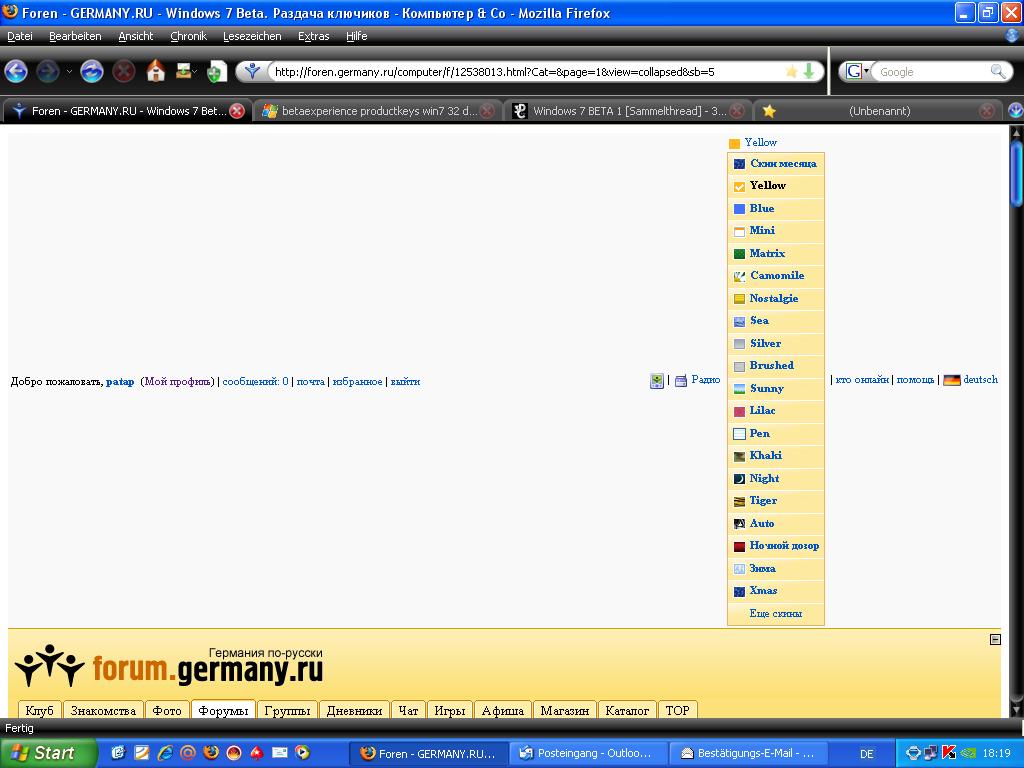Switch to Windows 7 BETA 1 Sammelthread tab
Image resolution: width=1024 pixels, height=768 pixels.
tap(628, 111)
